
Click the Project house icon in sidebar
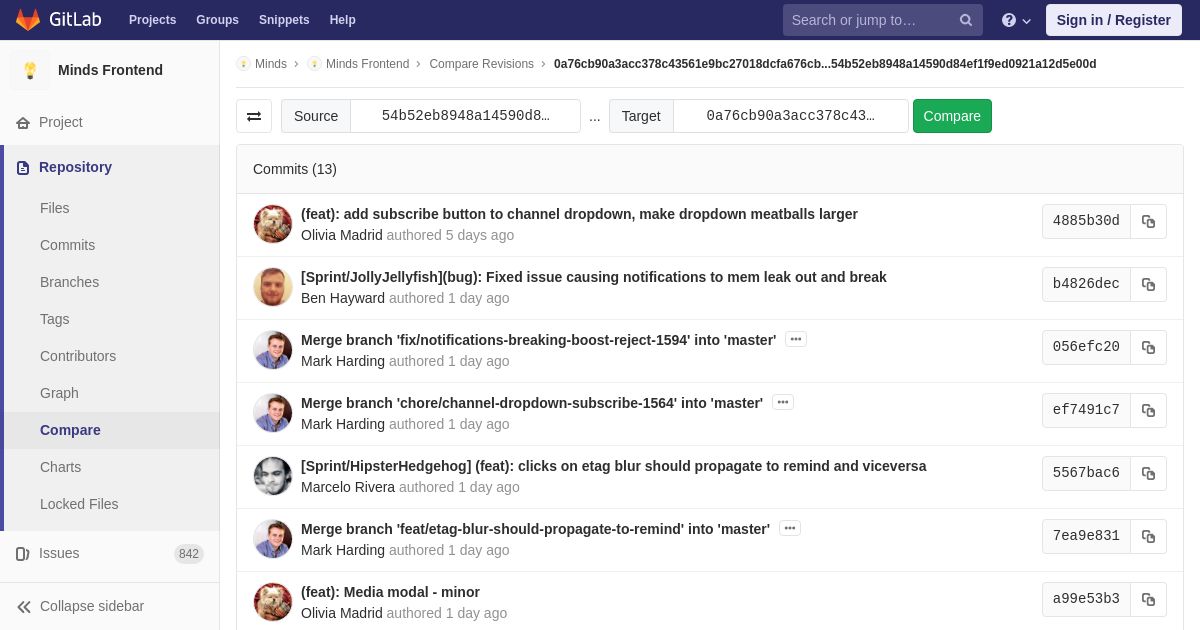click(23, 122)
